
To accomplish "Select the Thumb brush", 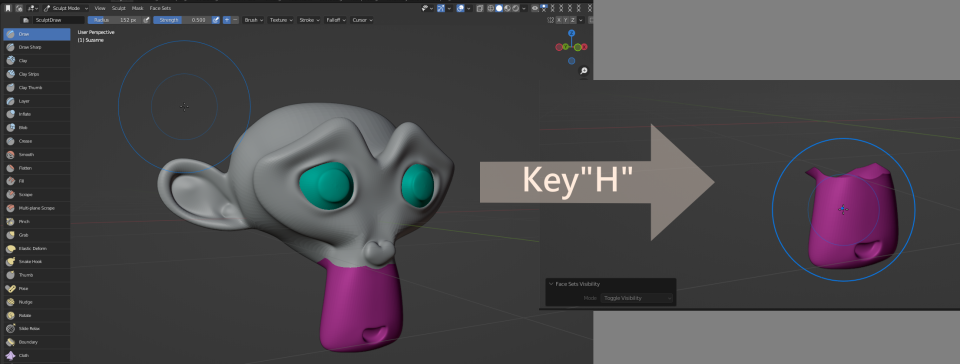I will coord(36,275).
